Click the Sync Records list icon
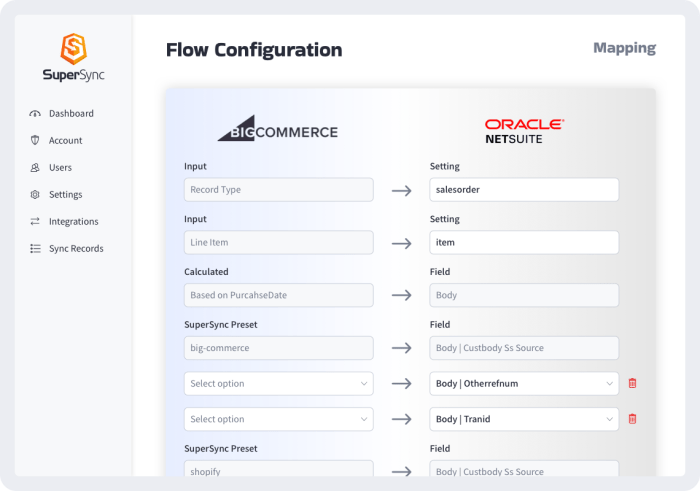 (x=35, y=249)
